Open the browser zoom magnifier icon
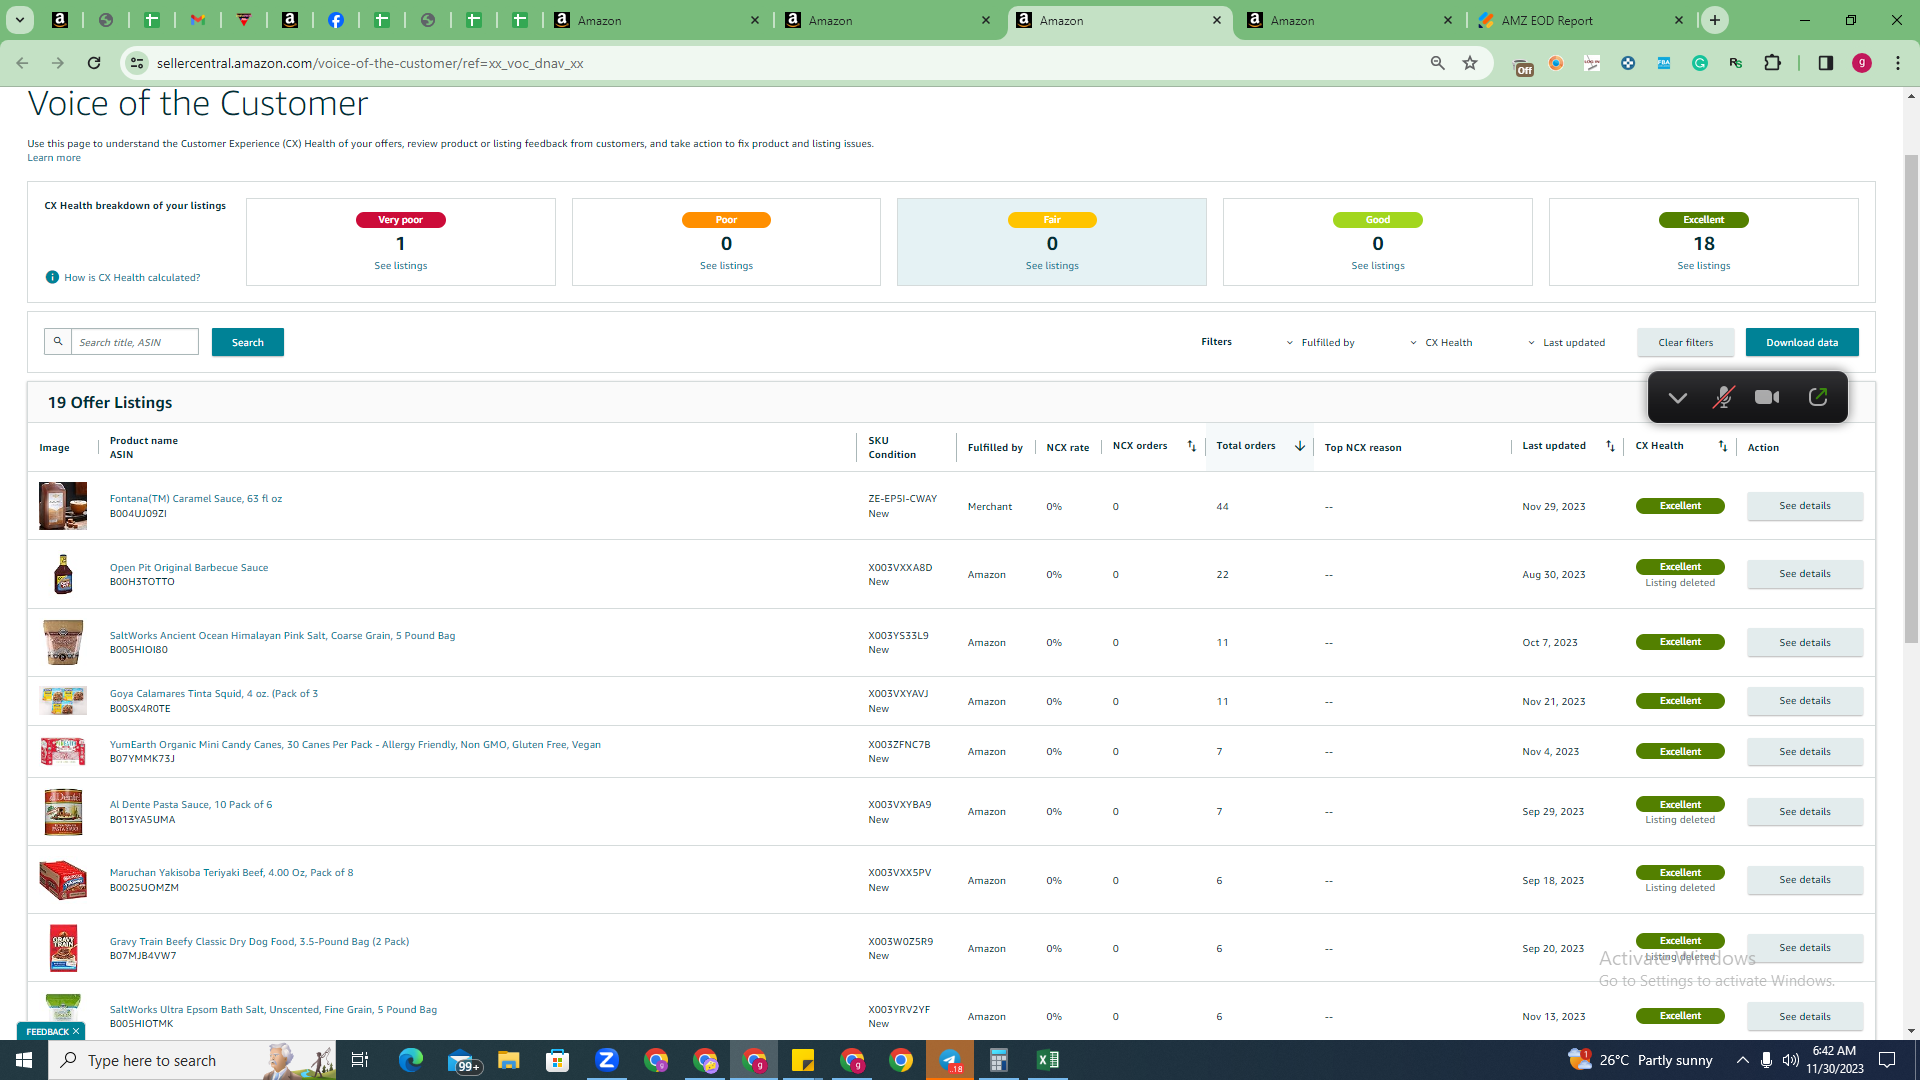This screenshot has height=1080, width=1920. [x=1438, y=63]
